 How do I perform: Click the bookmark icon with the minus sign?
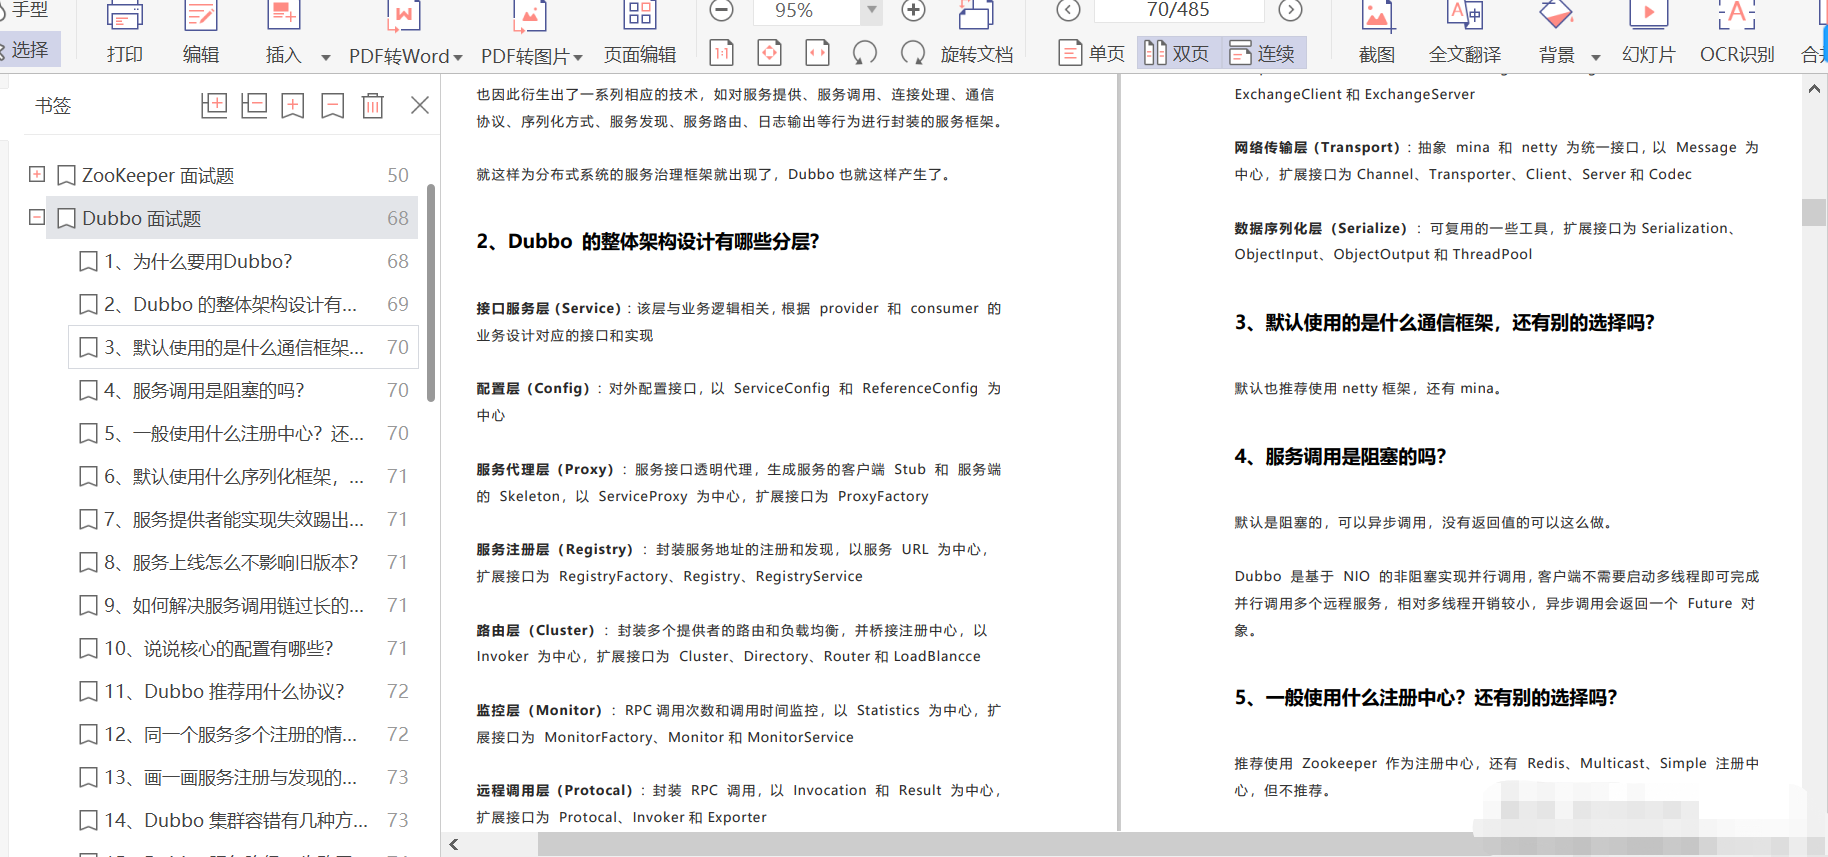coord(333,105)
